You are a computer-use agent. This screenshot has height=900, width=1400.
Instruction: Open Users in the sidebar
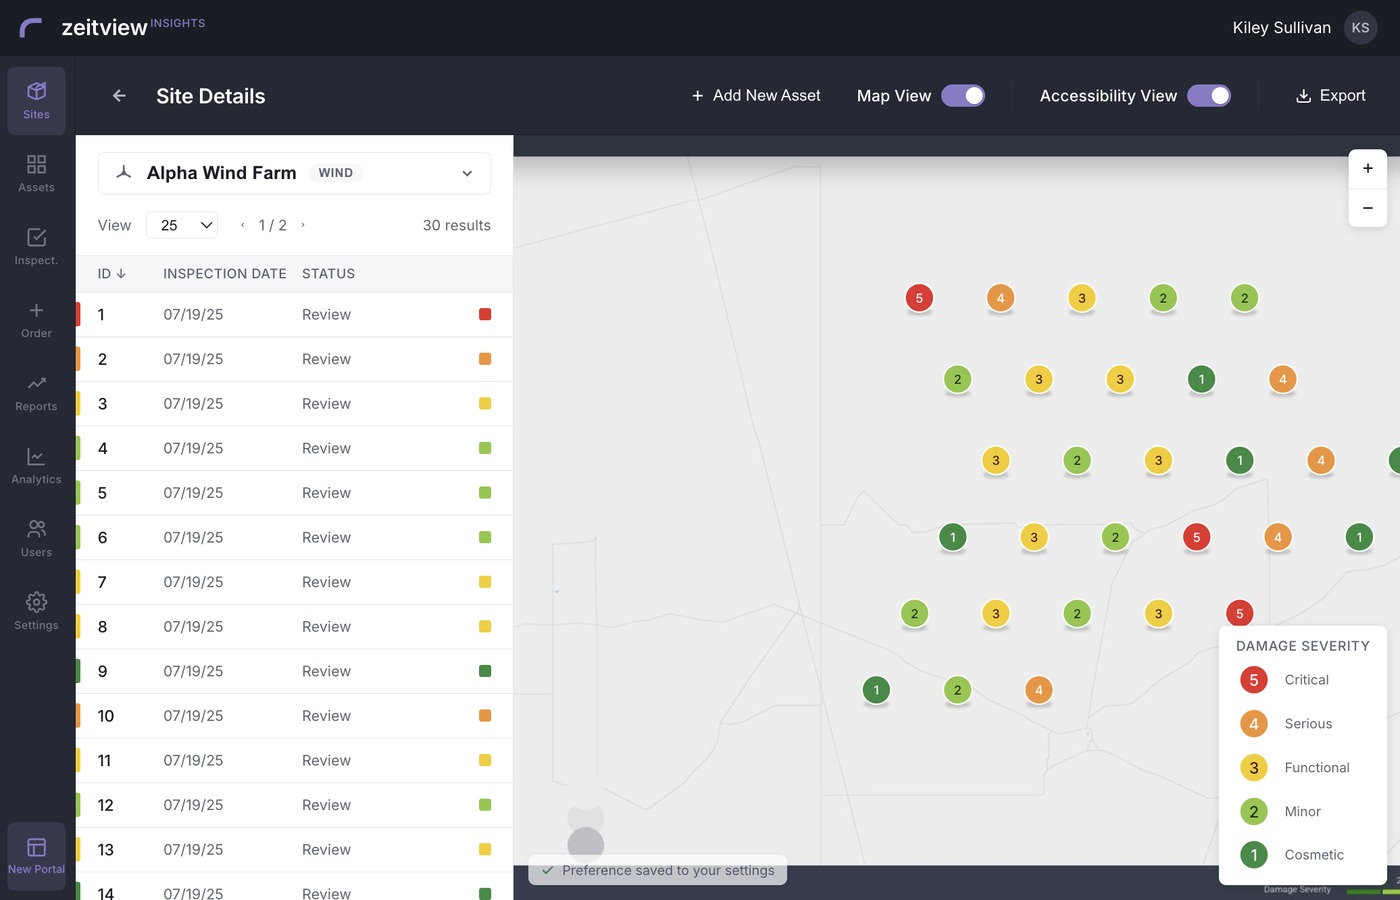tap(36, 539)
